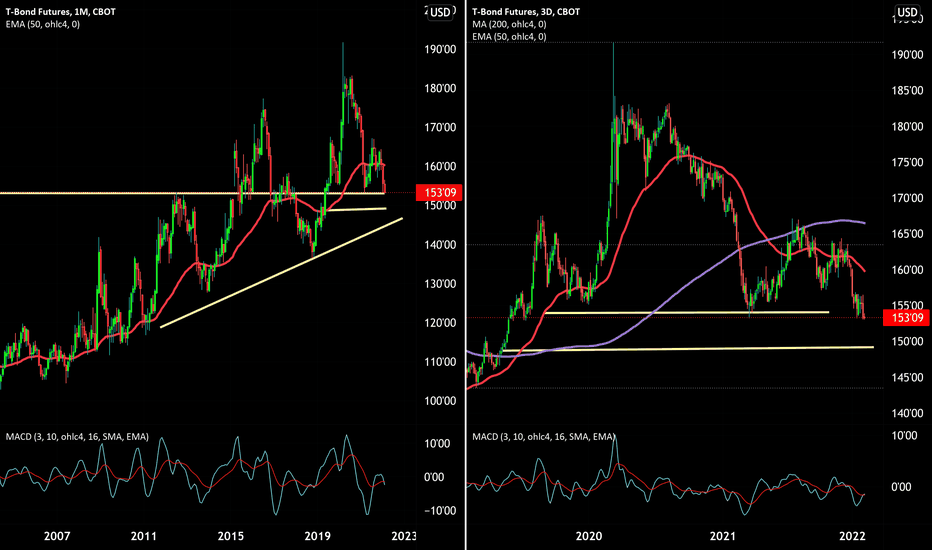Screen dimensions: 932x550
Task: Click 2023 on left time axis
Action: click(404, 536)
